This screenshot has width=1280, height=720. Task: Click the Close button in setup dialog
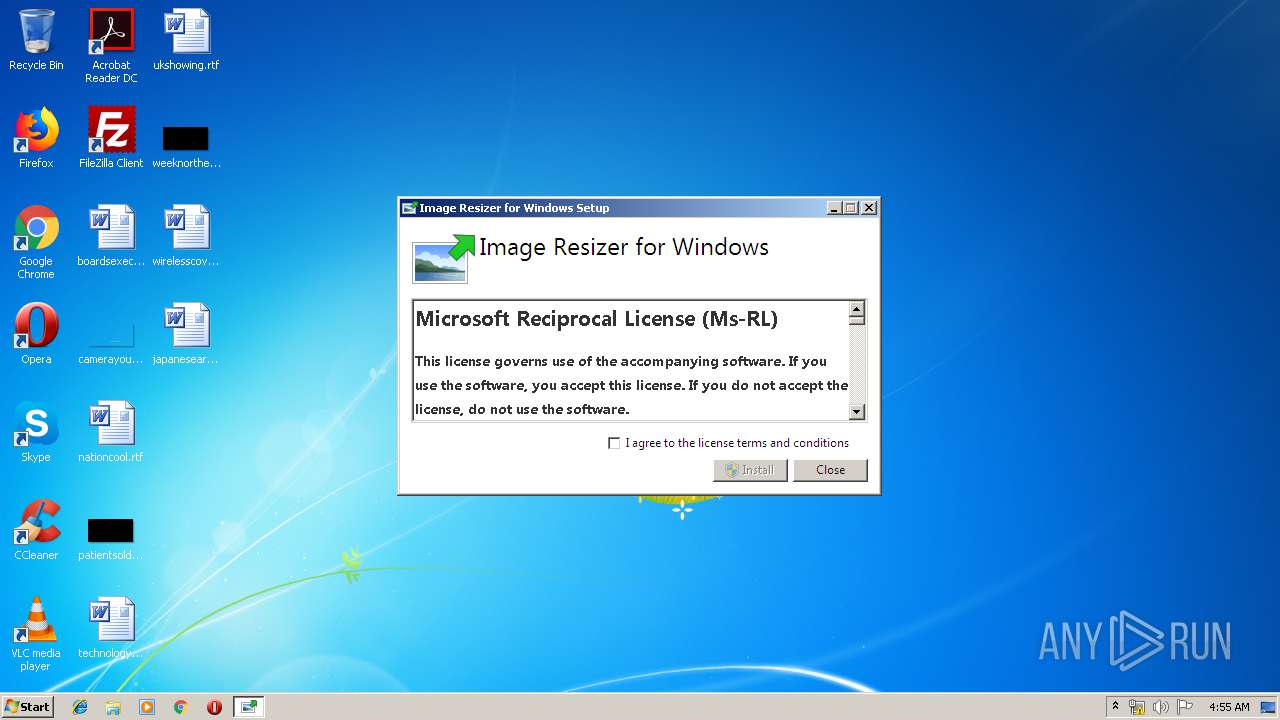(x=830, y=470)
